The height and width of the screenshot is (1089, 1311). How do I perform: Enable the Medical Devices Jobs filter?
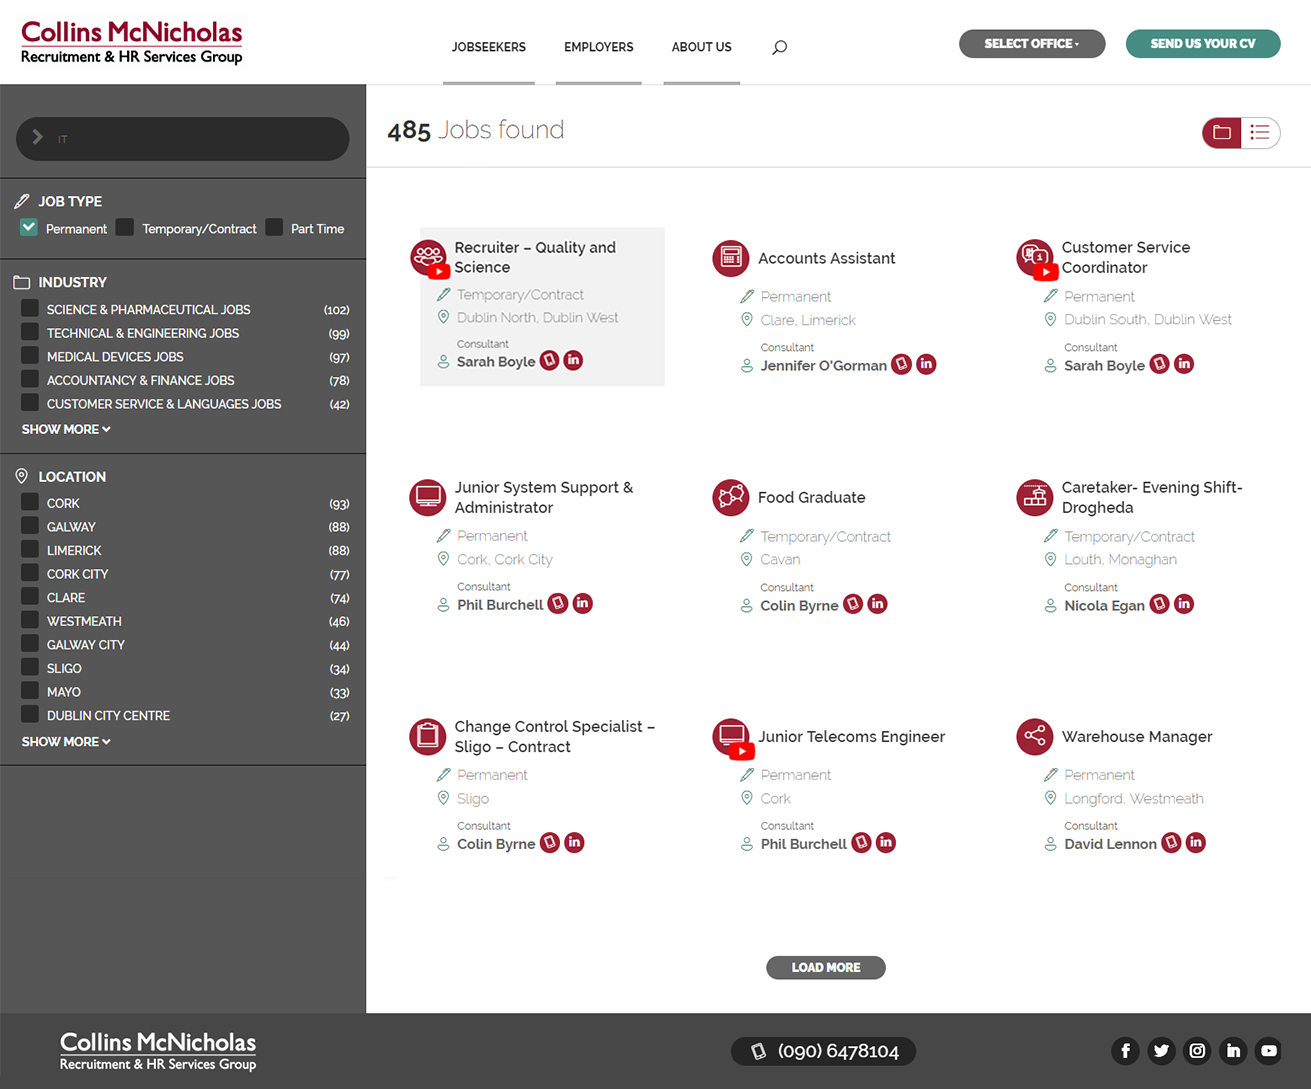30,356
